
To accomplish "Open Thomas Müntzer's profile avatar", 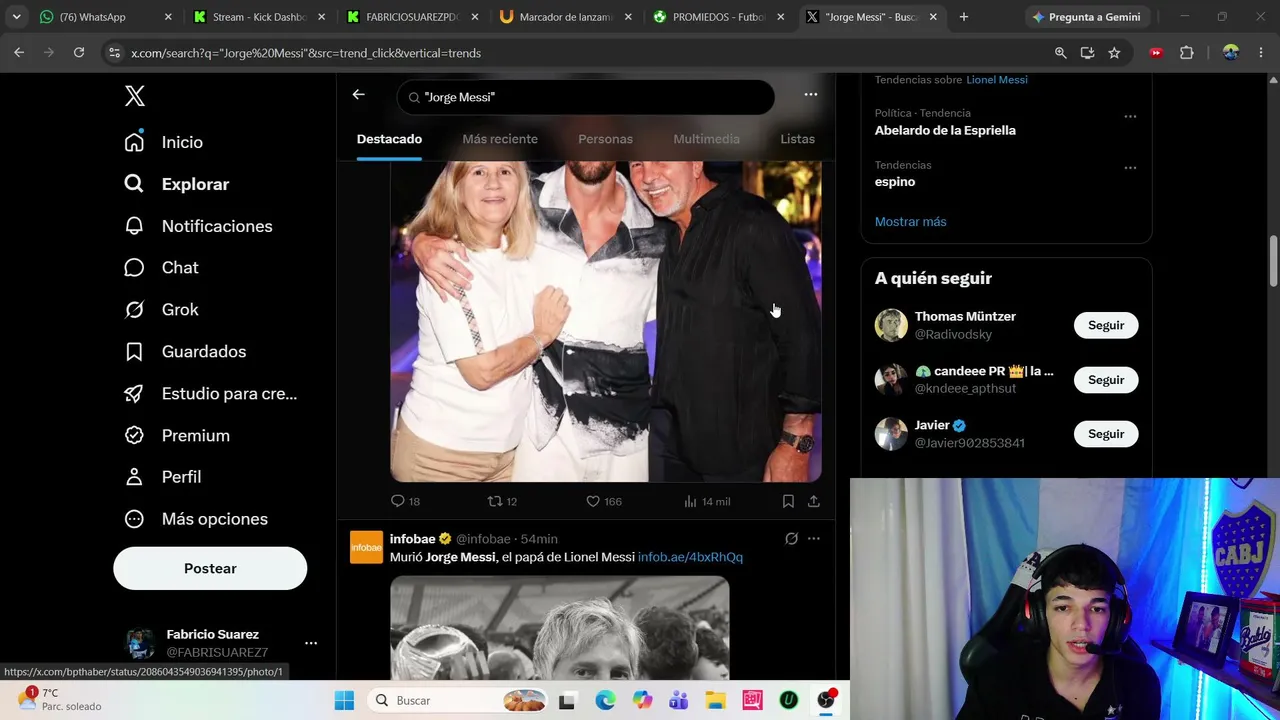I will coord(891,325).
